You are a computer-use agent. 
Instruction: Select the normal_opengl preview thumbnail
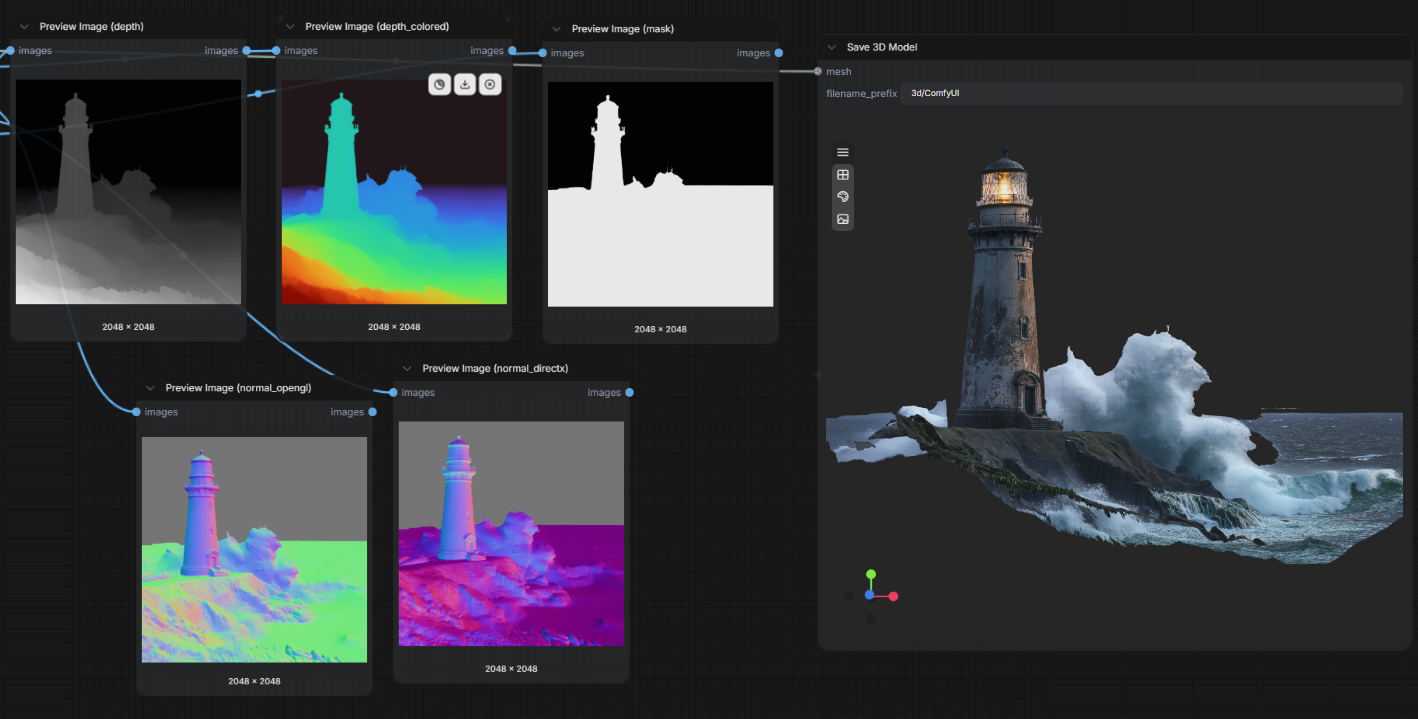254,549
